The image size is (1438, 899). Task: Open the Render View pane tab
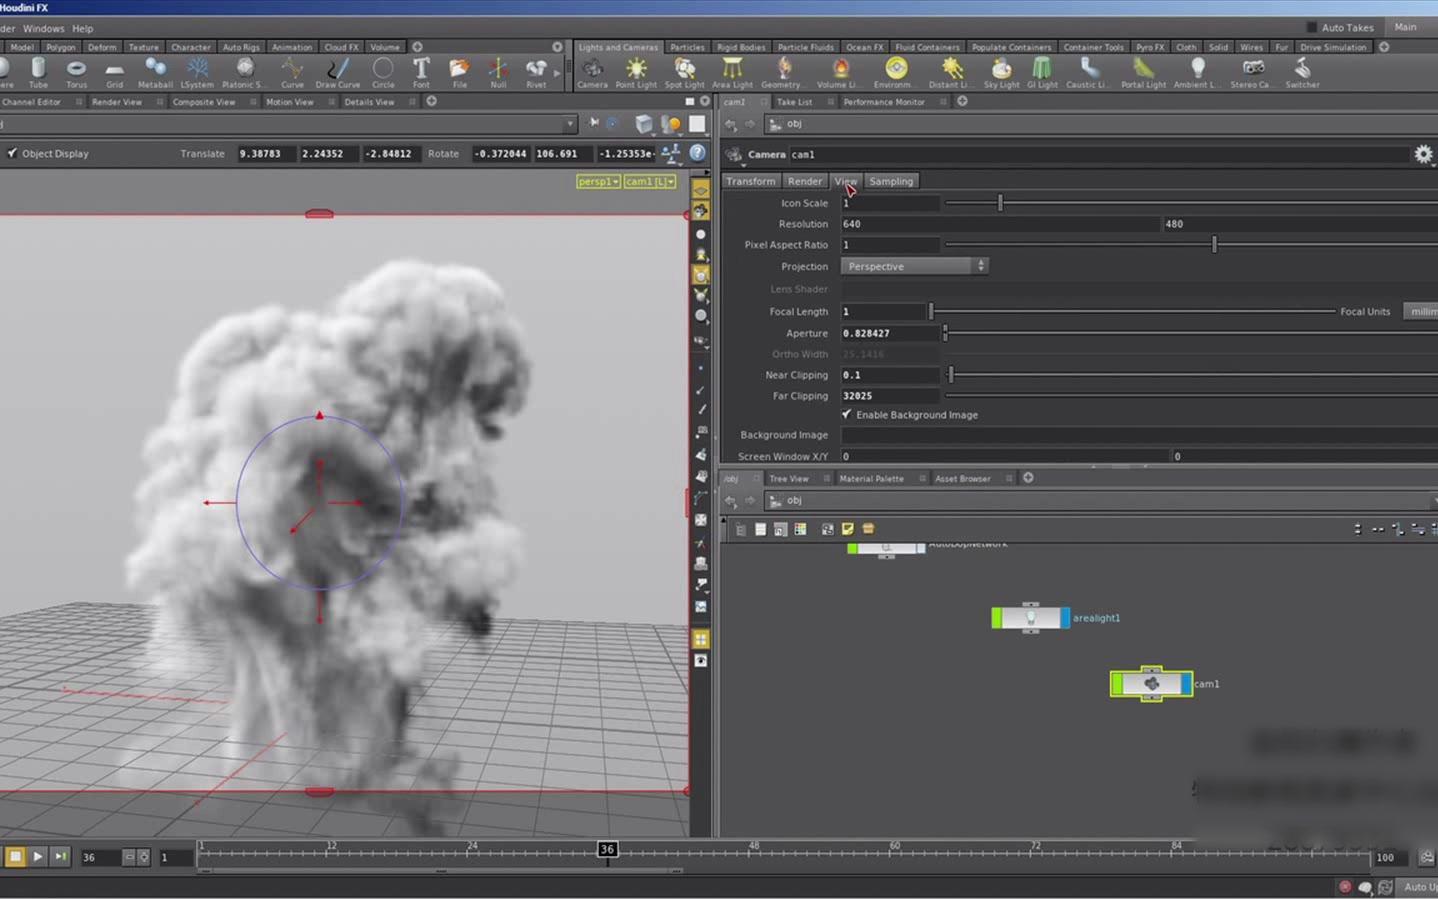(x=117, y=102)
